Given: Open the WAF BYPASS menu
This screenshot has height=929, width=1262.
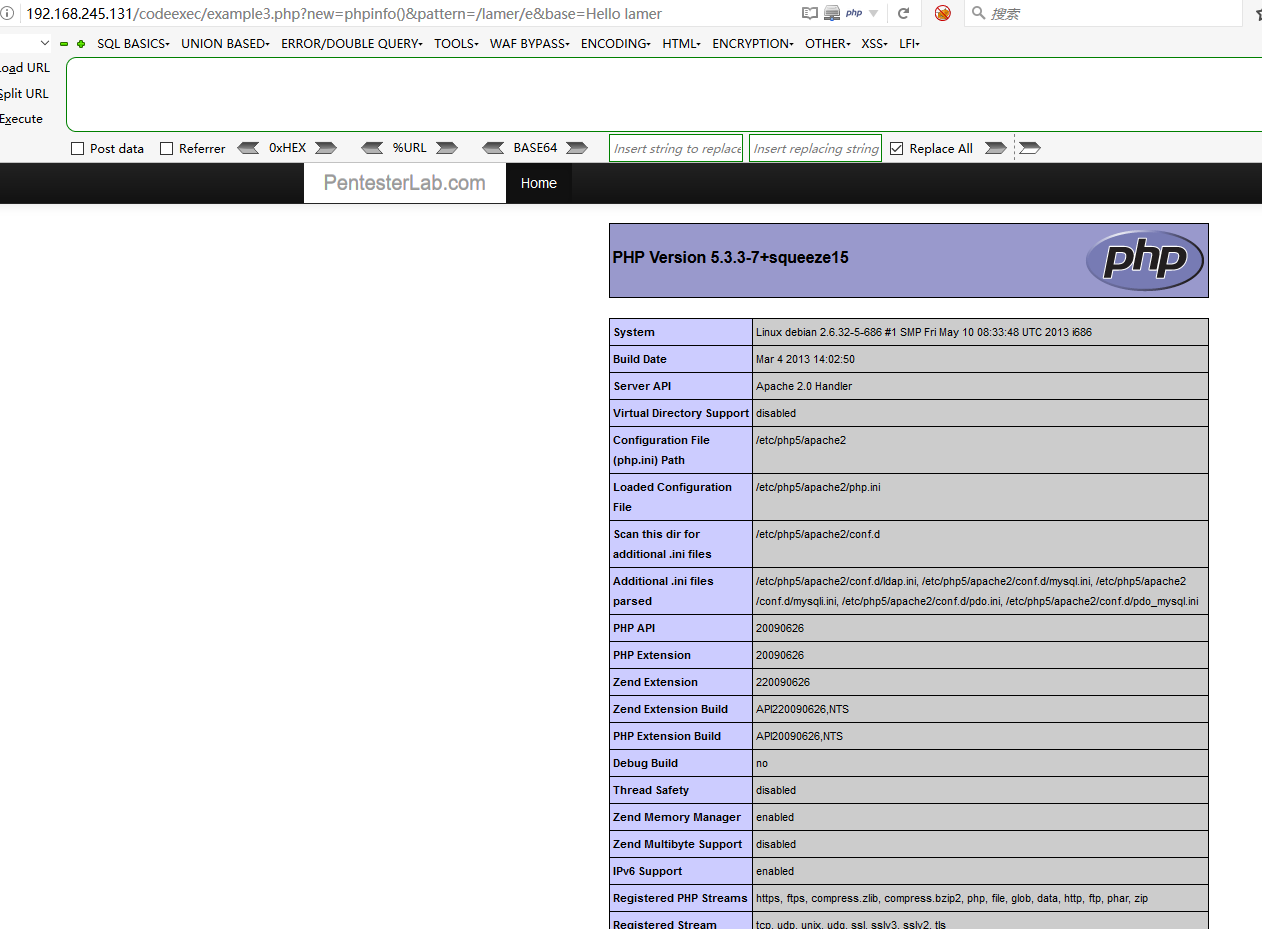Looking at the screenshot, I should coord(529,44).
